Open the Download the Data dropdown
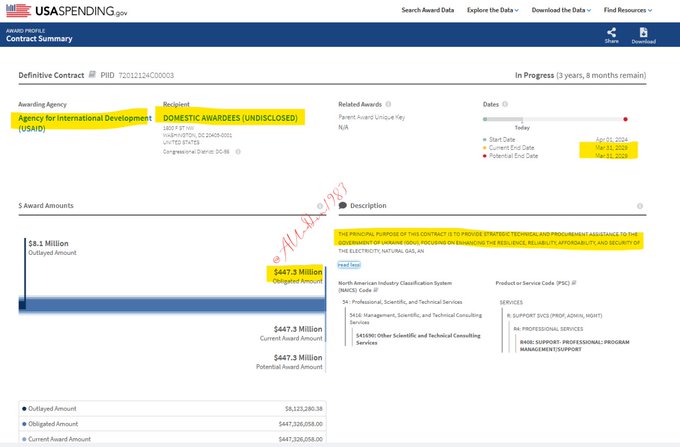The height and width of the screenshot is (447, 680). [x=563, y=10]
